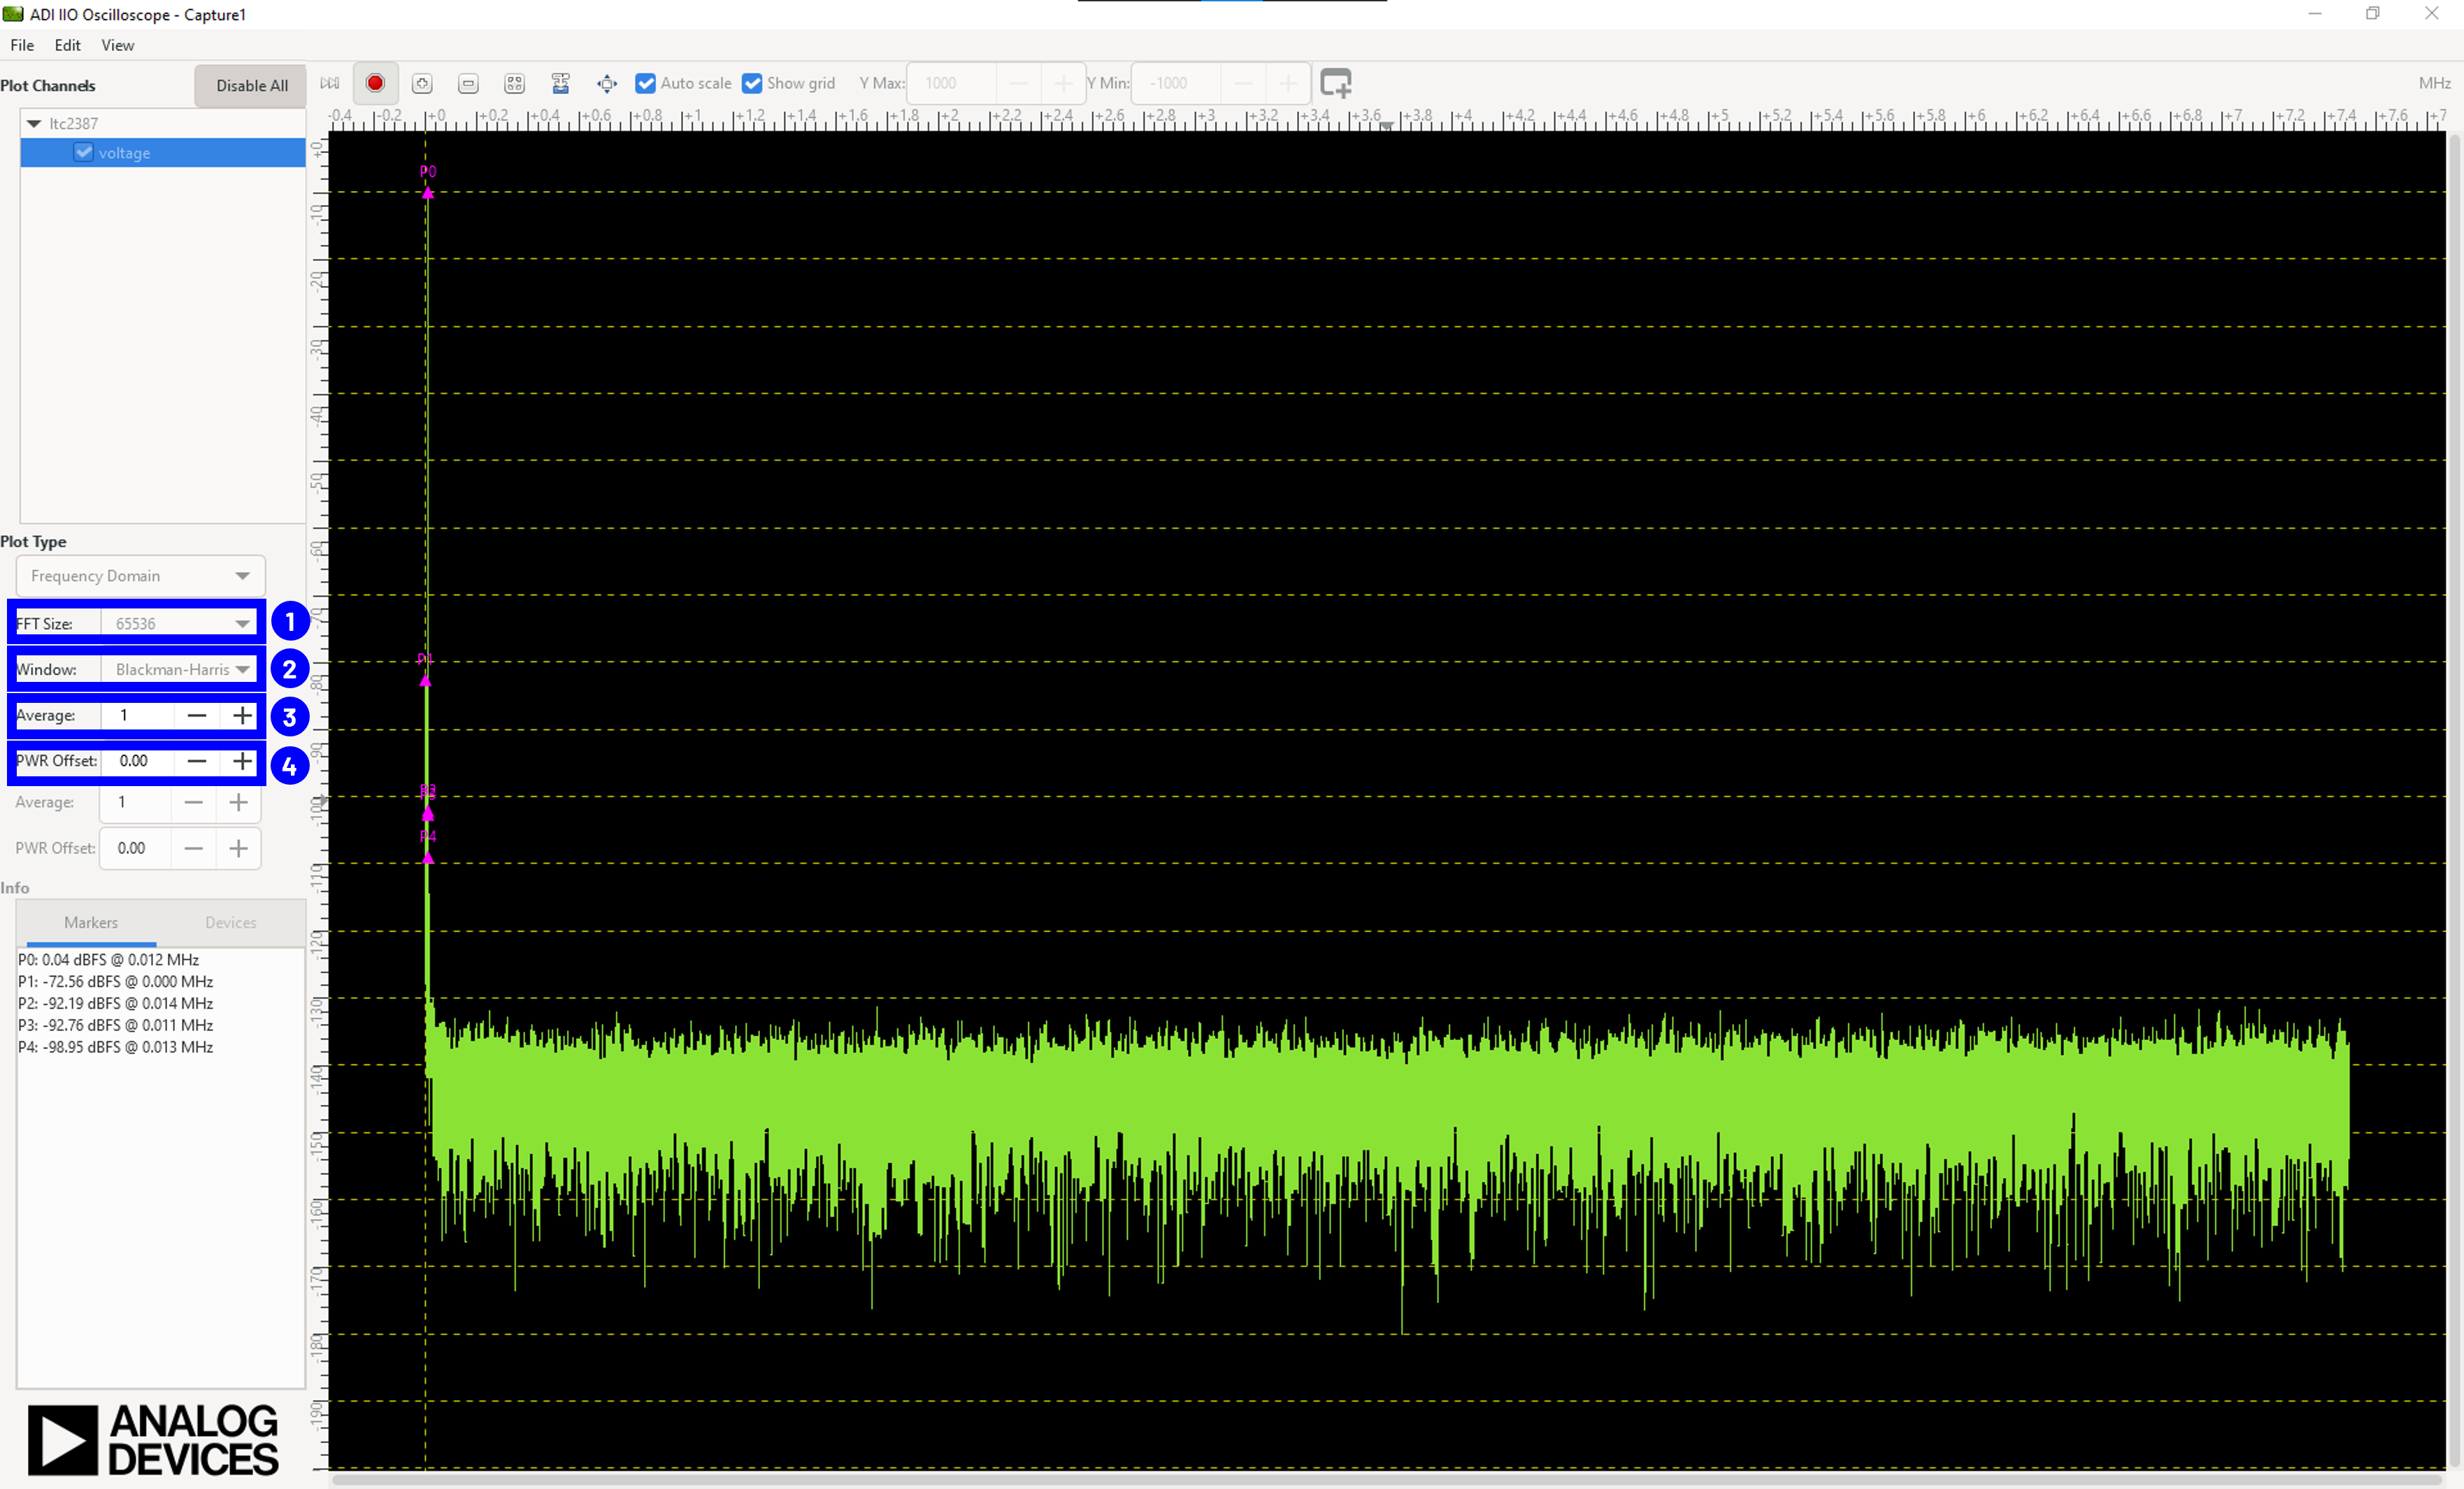The image size is (2464, 1489).
Task: Click the Plot Channels heading
Action: [48, 85]
